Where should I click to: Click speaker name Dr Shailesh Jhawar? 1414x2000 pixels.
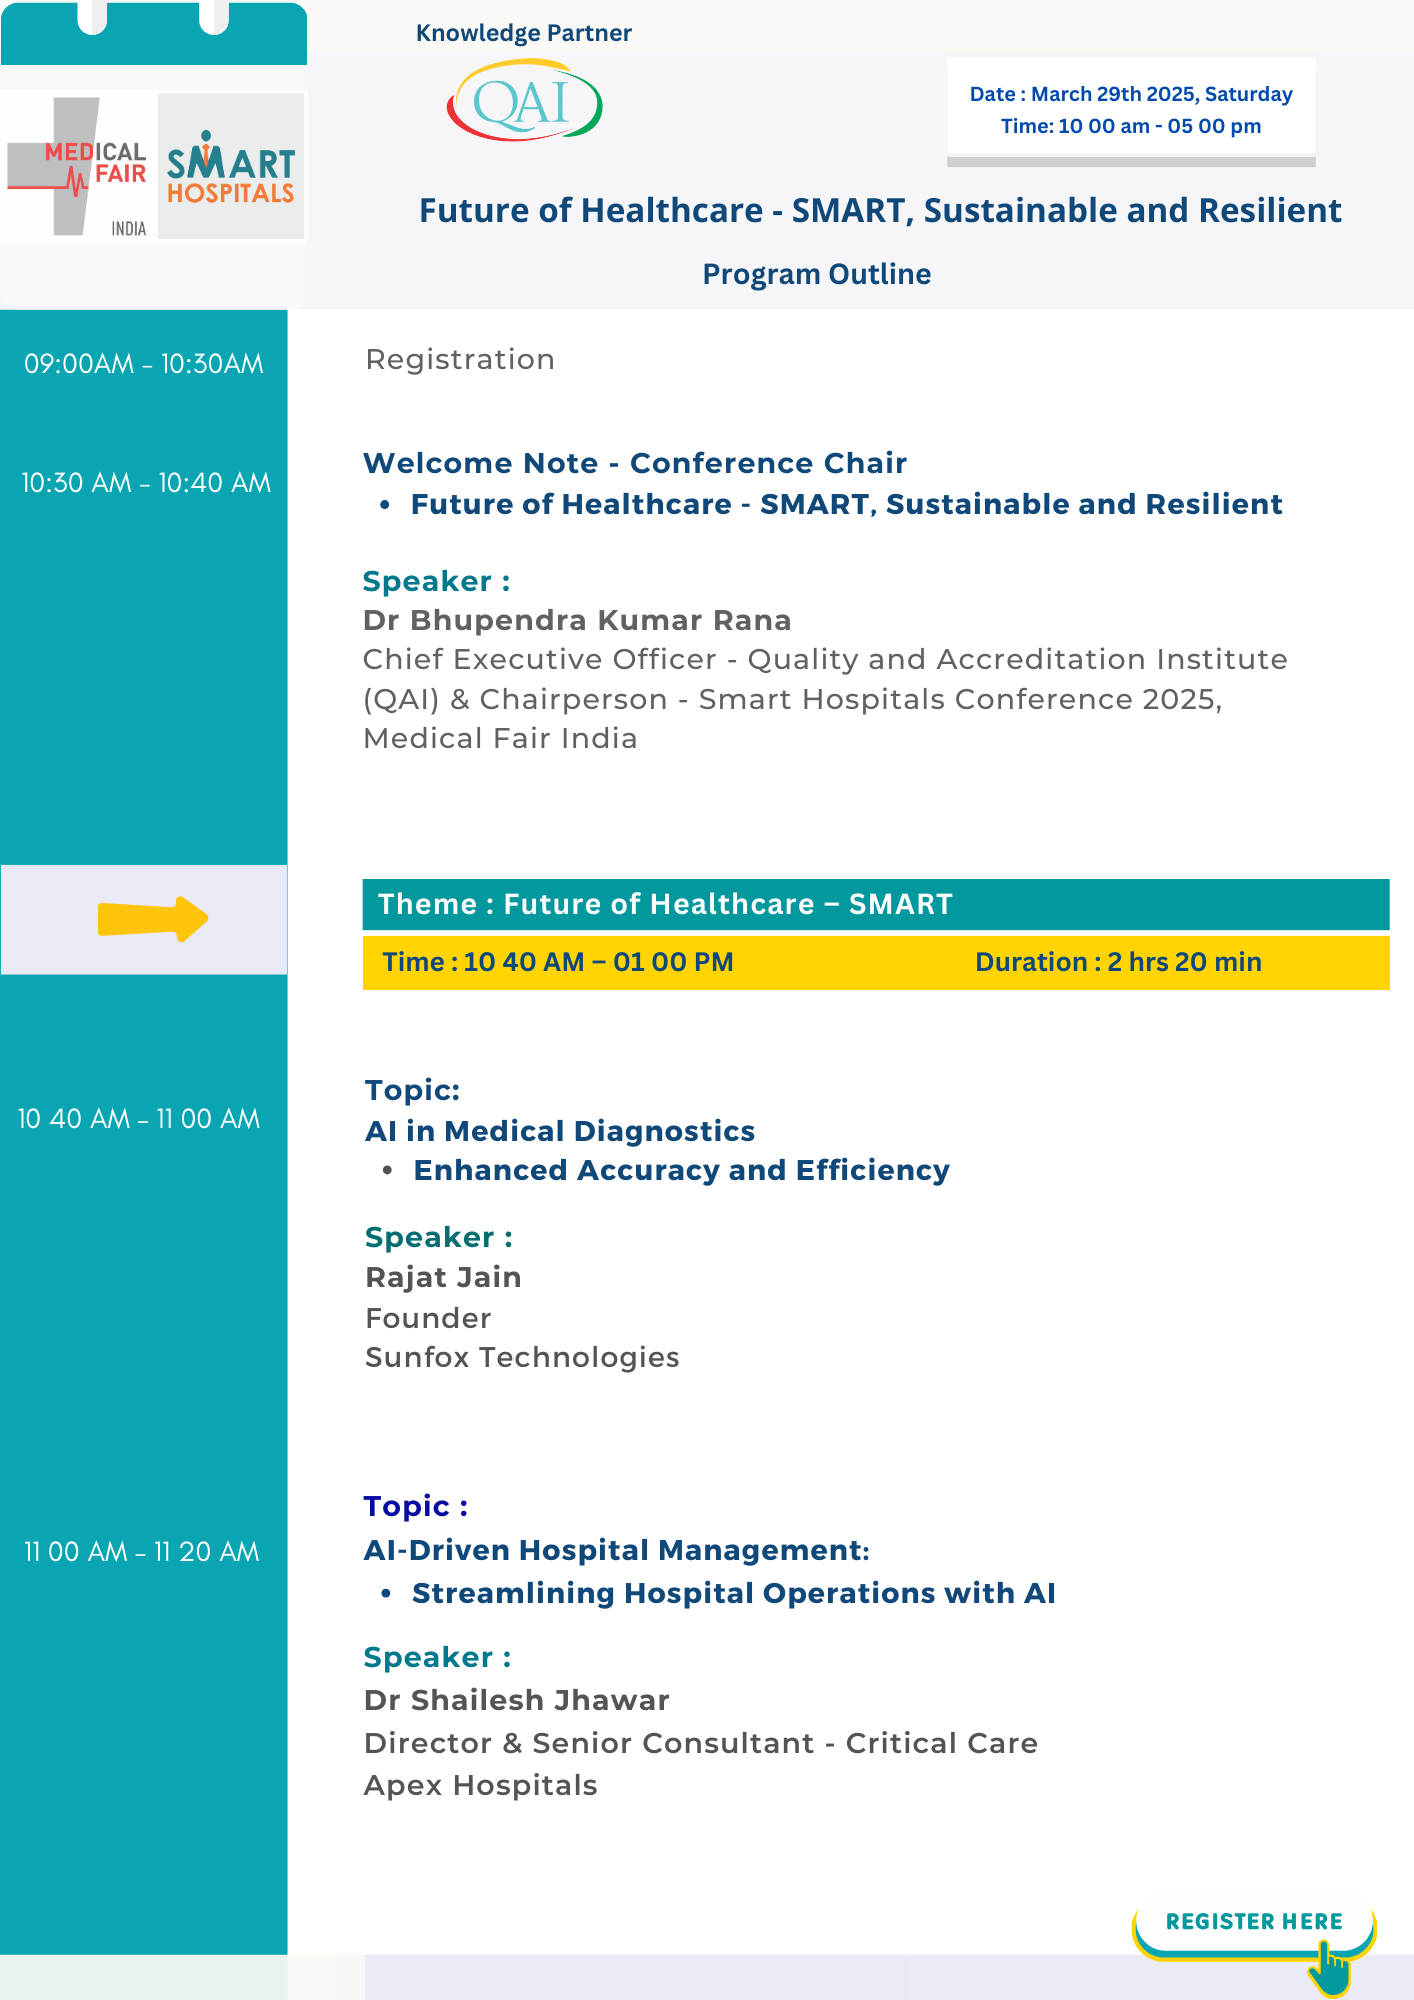coord(516,1700)
